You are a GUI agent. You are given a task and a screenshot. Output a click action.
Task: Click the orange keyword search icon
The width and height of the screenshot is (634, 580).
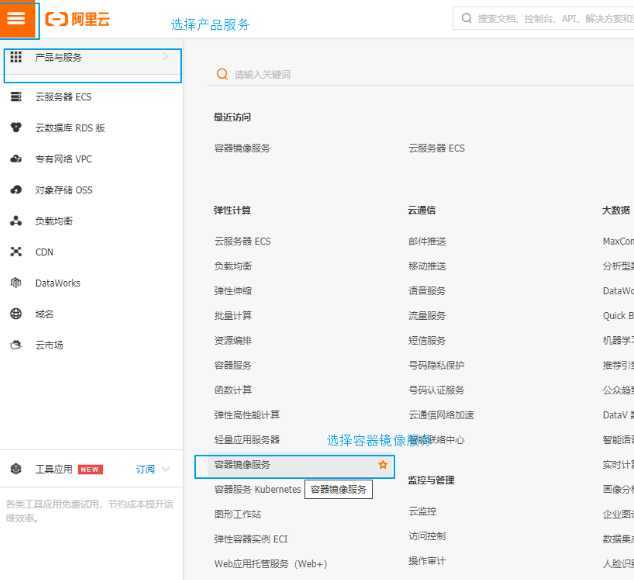point(222,74)
